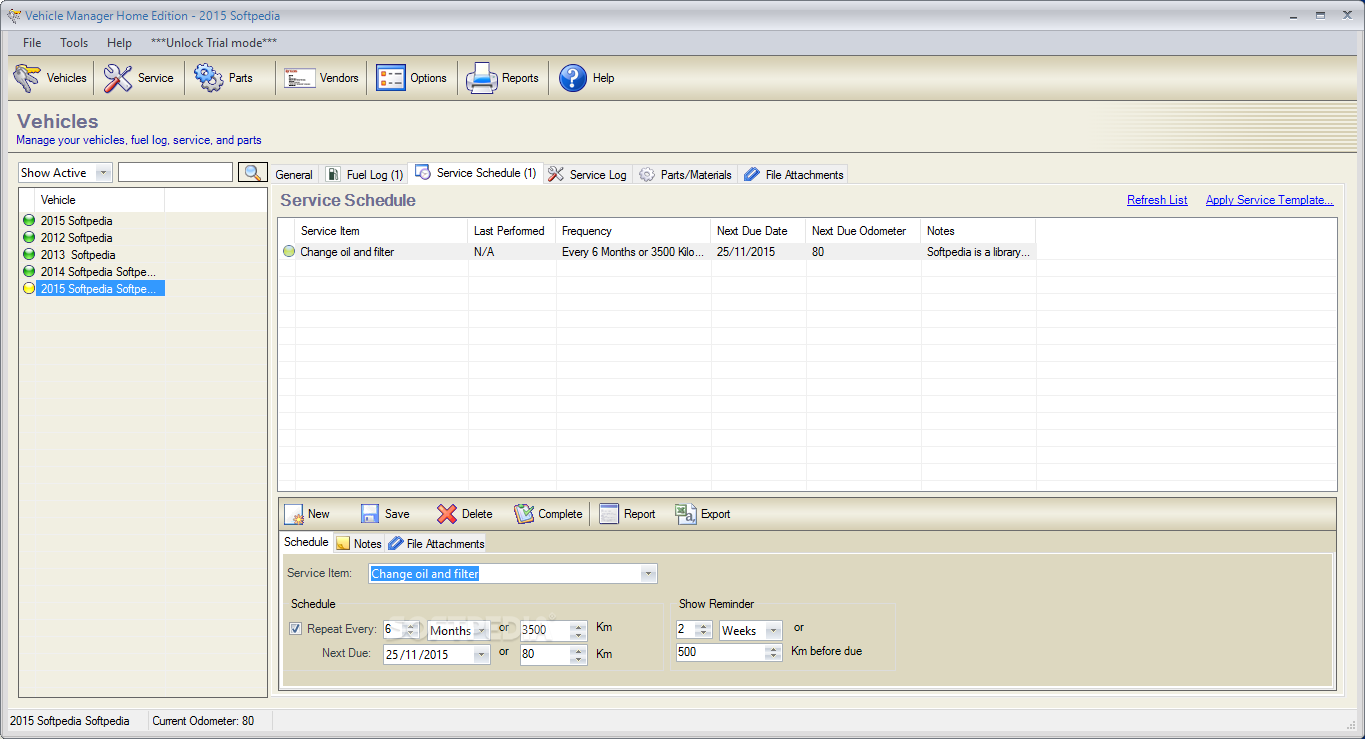Click status dot of Change oil row
The width and height of the screenshot is (1365, 739).
point(289,252)
